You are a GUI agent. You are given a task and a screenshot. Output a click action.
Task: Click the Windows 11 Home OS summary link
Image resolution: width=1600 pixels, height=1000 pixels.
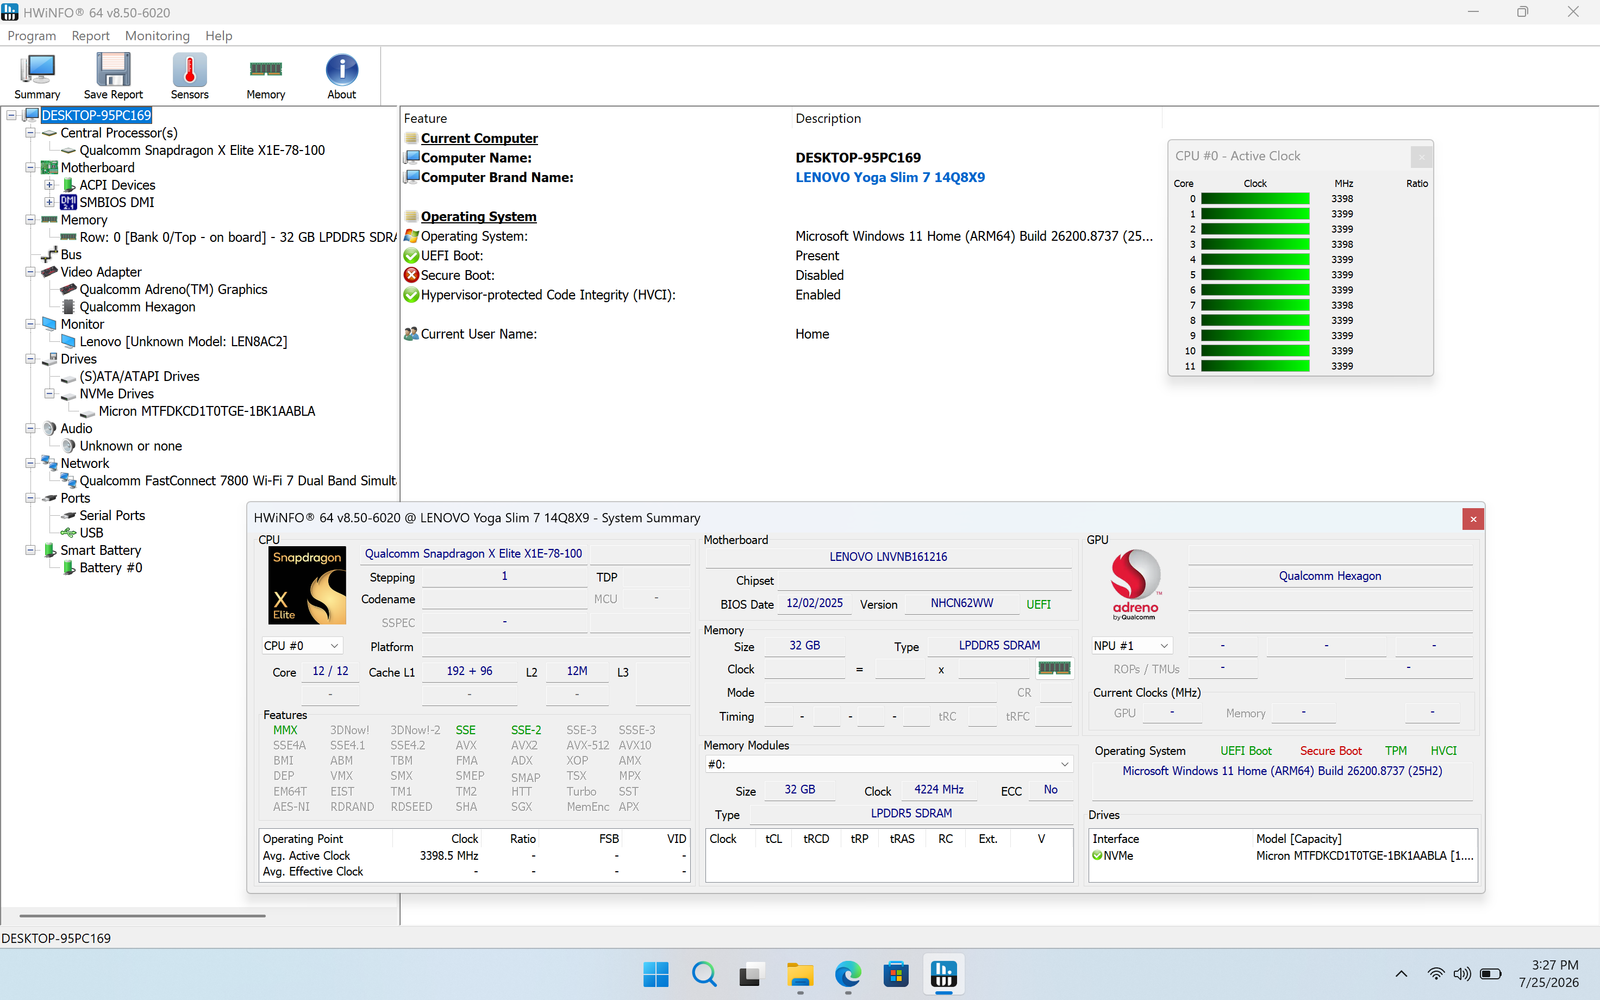pyautogui.click(x=1282, y=771)
